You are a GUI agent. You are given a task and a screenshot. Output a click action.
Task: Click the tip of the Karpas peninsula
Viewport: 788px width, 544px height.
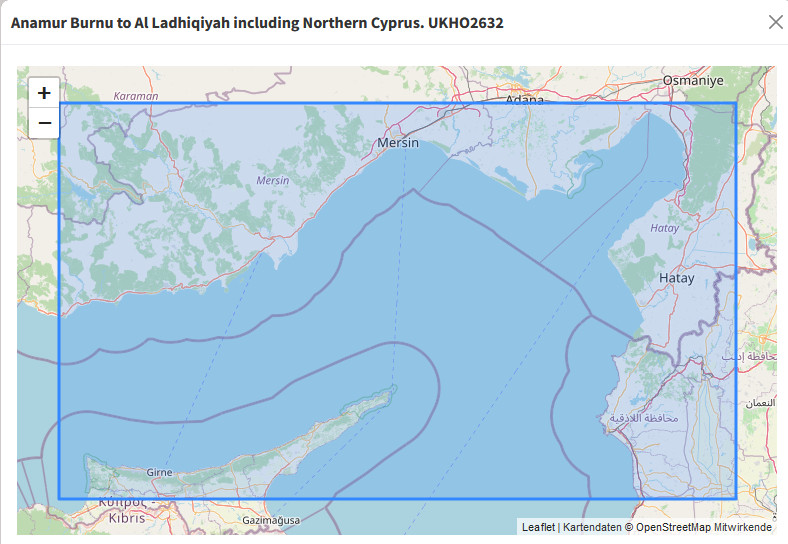click(x=395, y=389)
